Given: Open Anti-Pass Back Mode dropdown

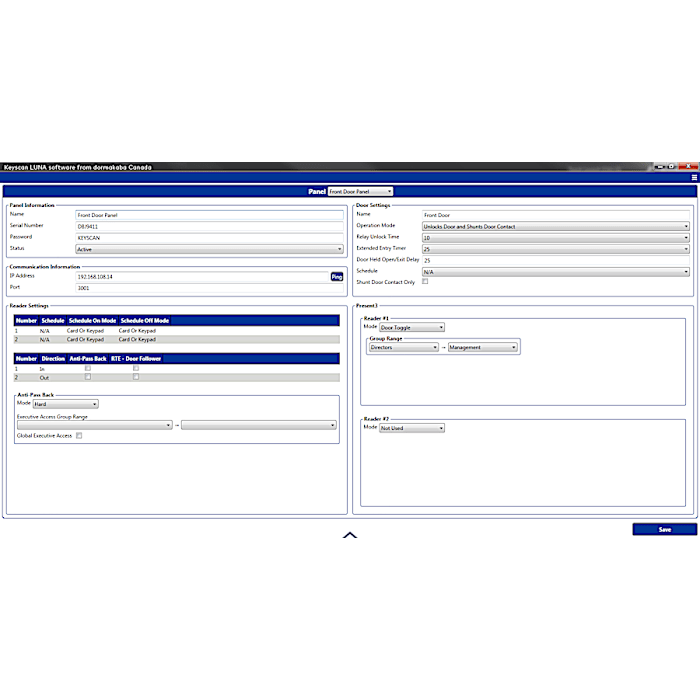Looking at the screenshot, I should tap(65, 404).
